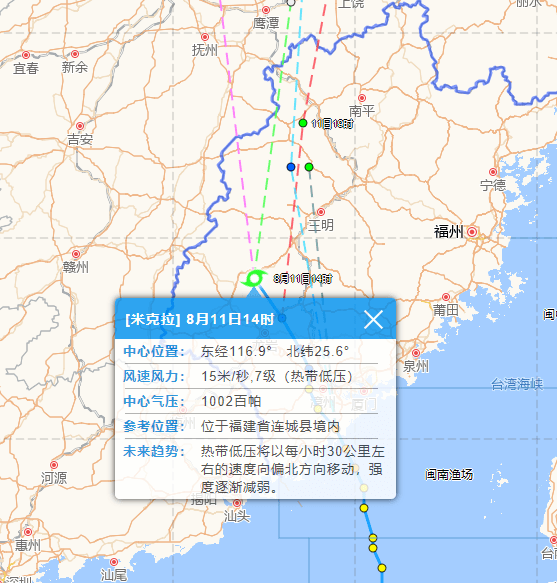Click the 中心位置 field label
This screenshot has height=583, width=557.
click(154, 351)
